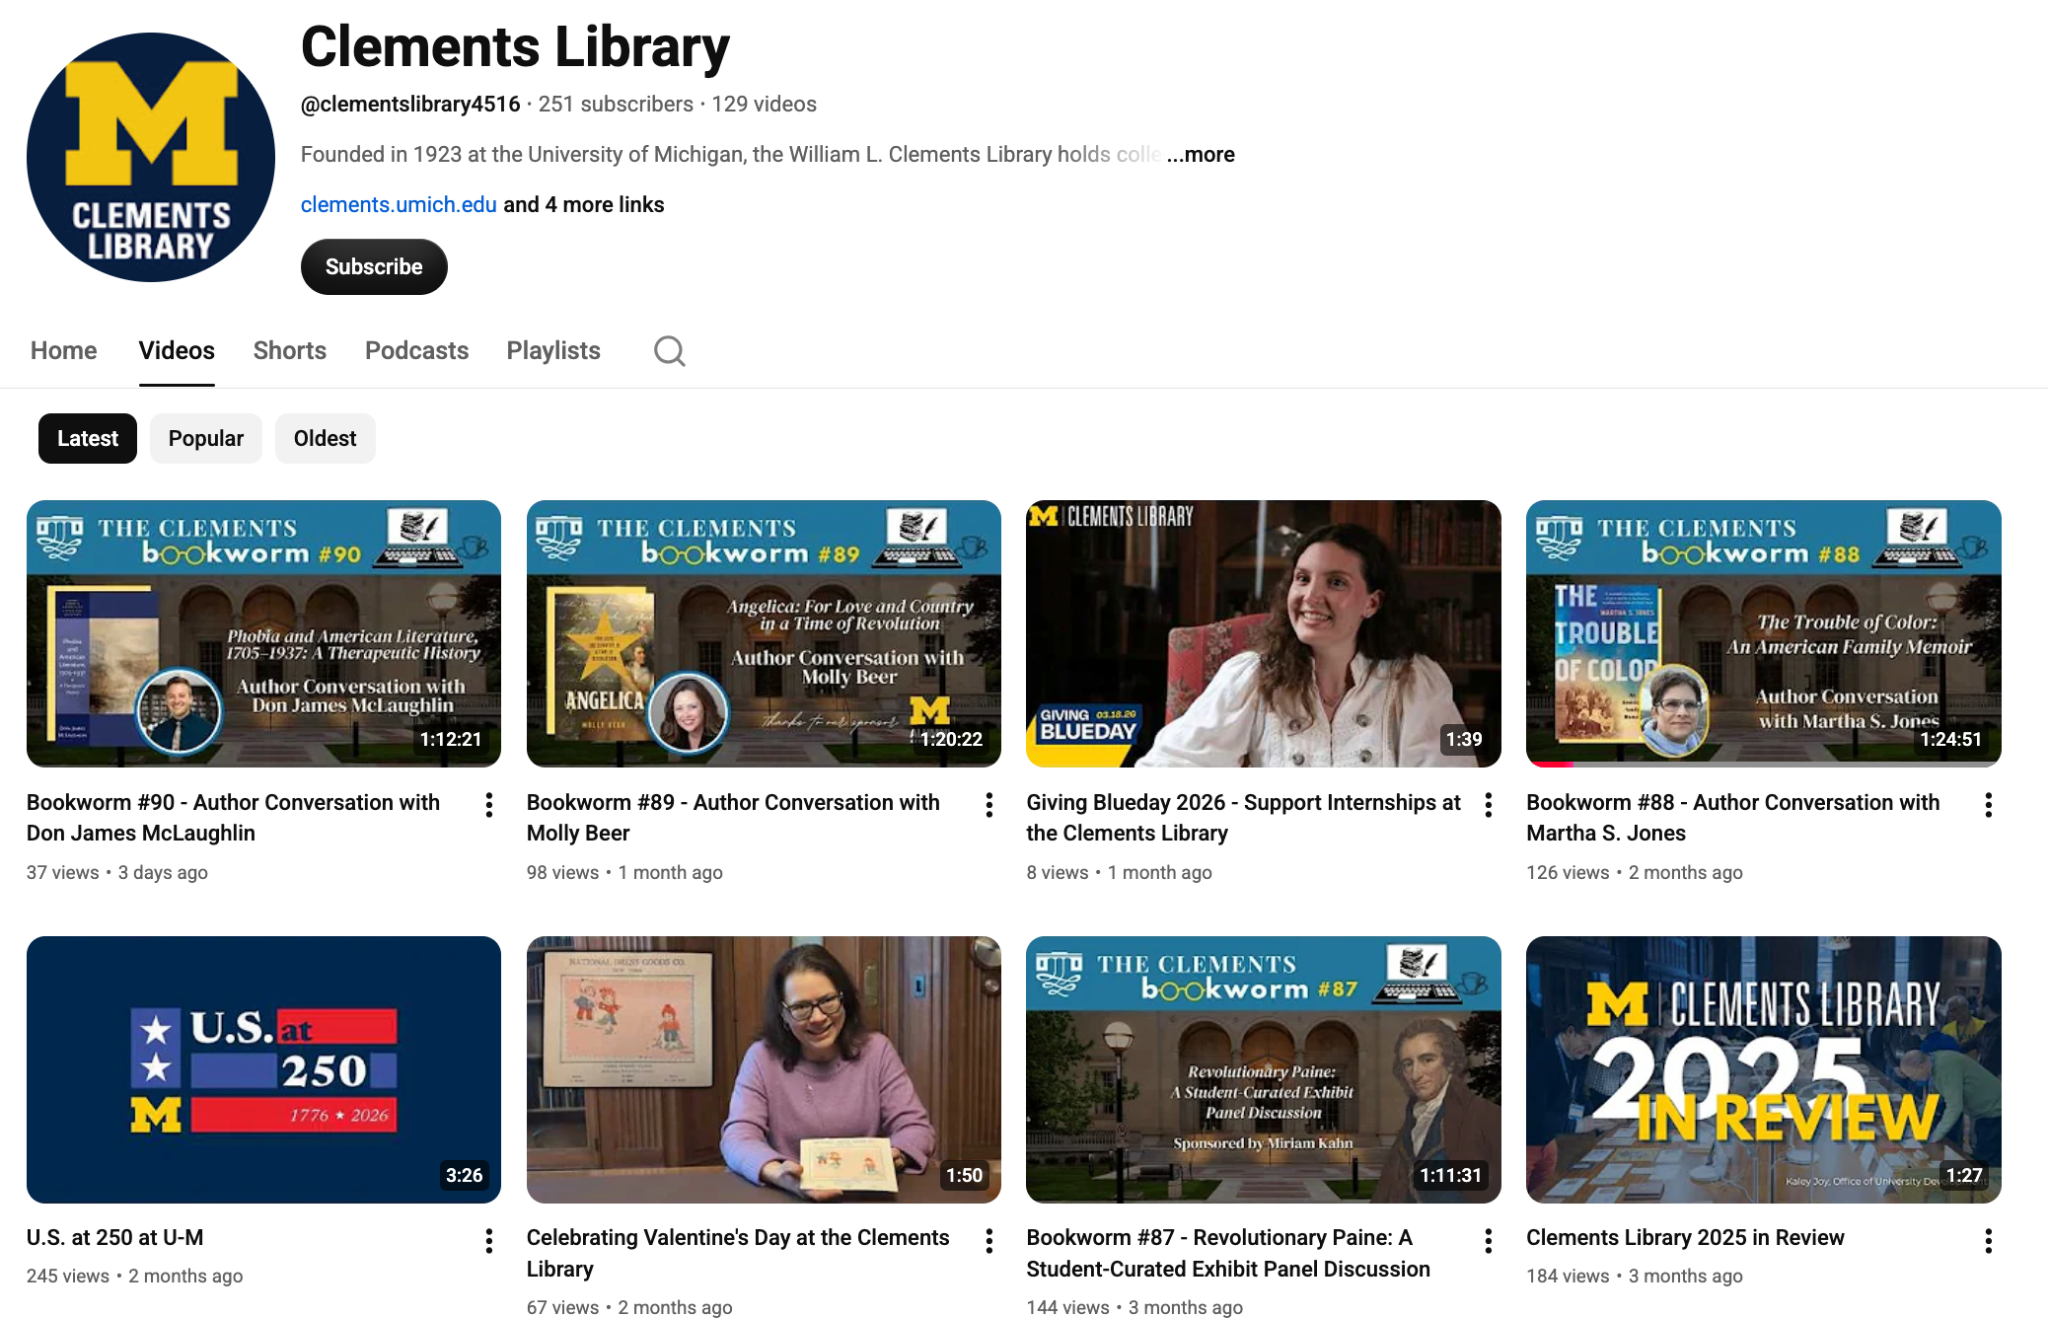Click '37 views • 3 days ago' text

[117, 872]
